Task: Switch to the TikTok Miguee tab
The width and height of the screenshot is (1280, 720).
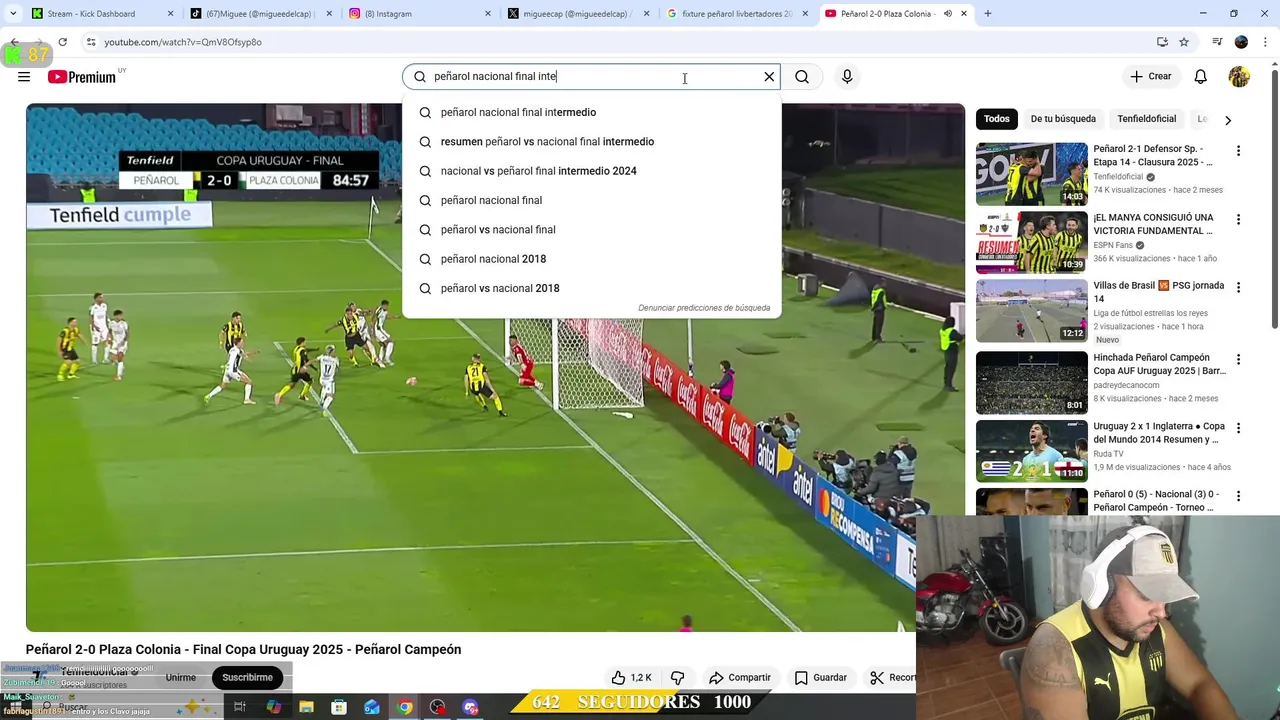Action: [x=260, y=14]
